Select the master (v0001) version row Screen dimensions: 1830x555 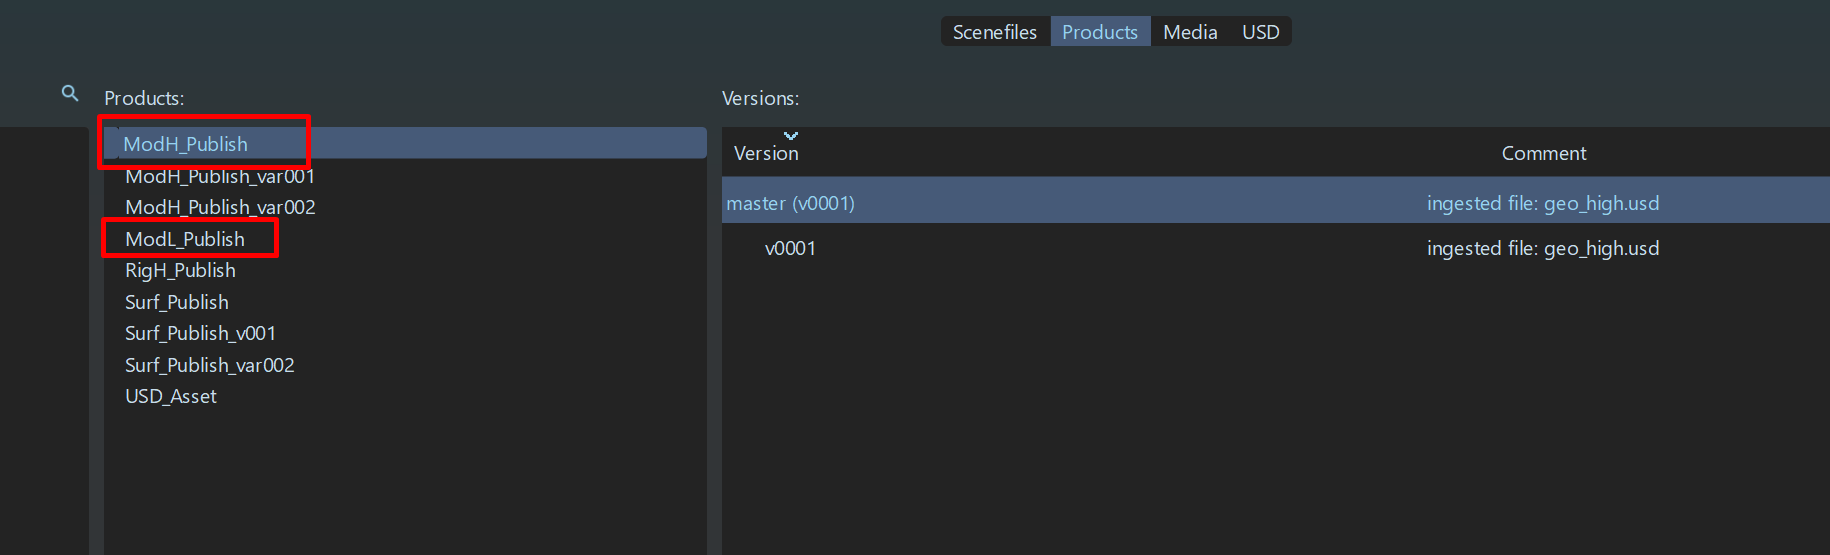coord(790,203)
